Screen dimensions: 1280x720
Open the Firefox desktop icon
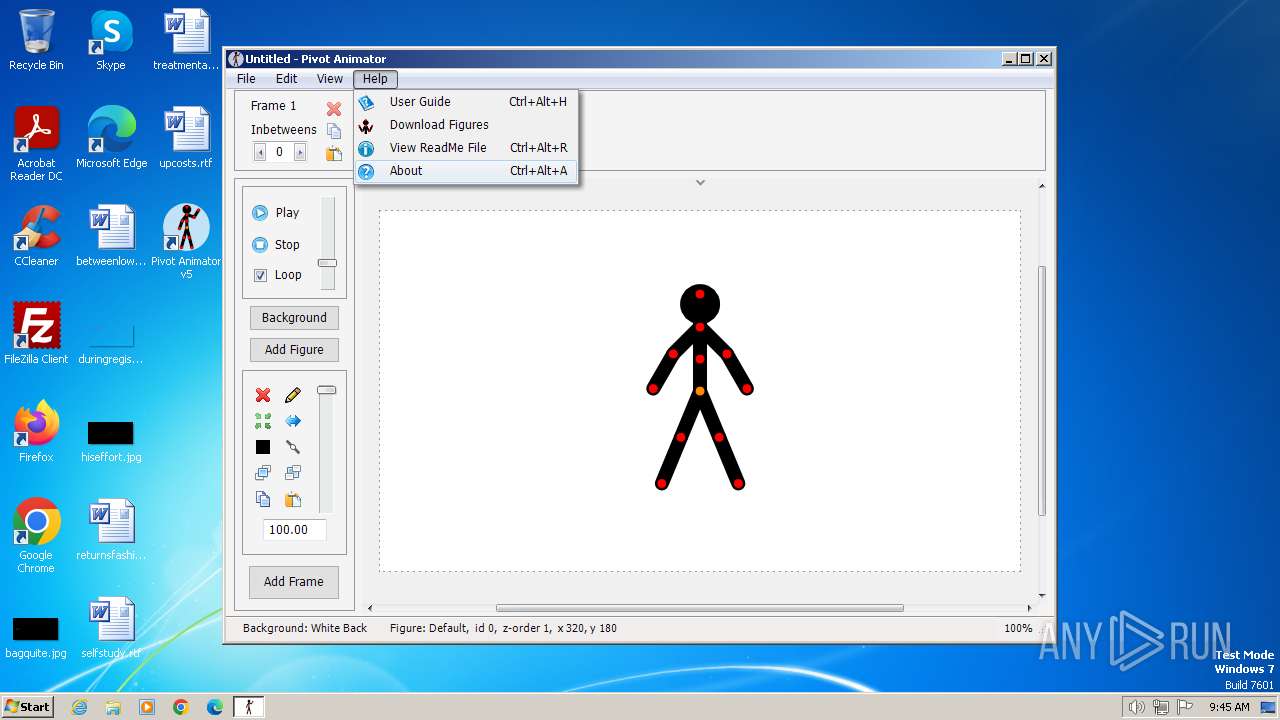(36, 432)
